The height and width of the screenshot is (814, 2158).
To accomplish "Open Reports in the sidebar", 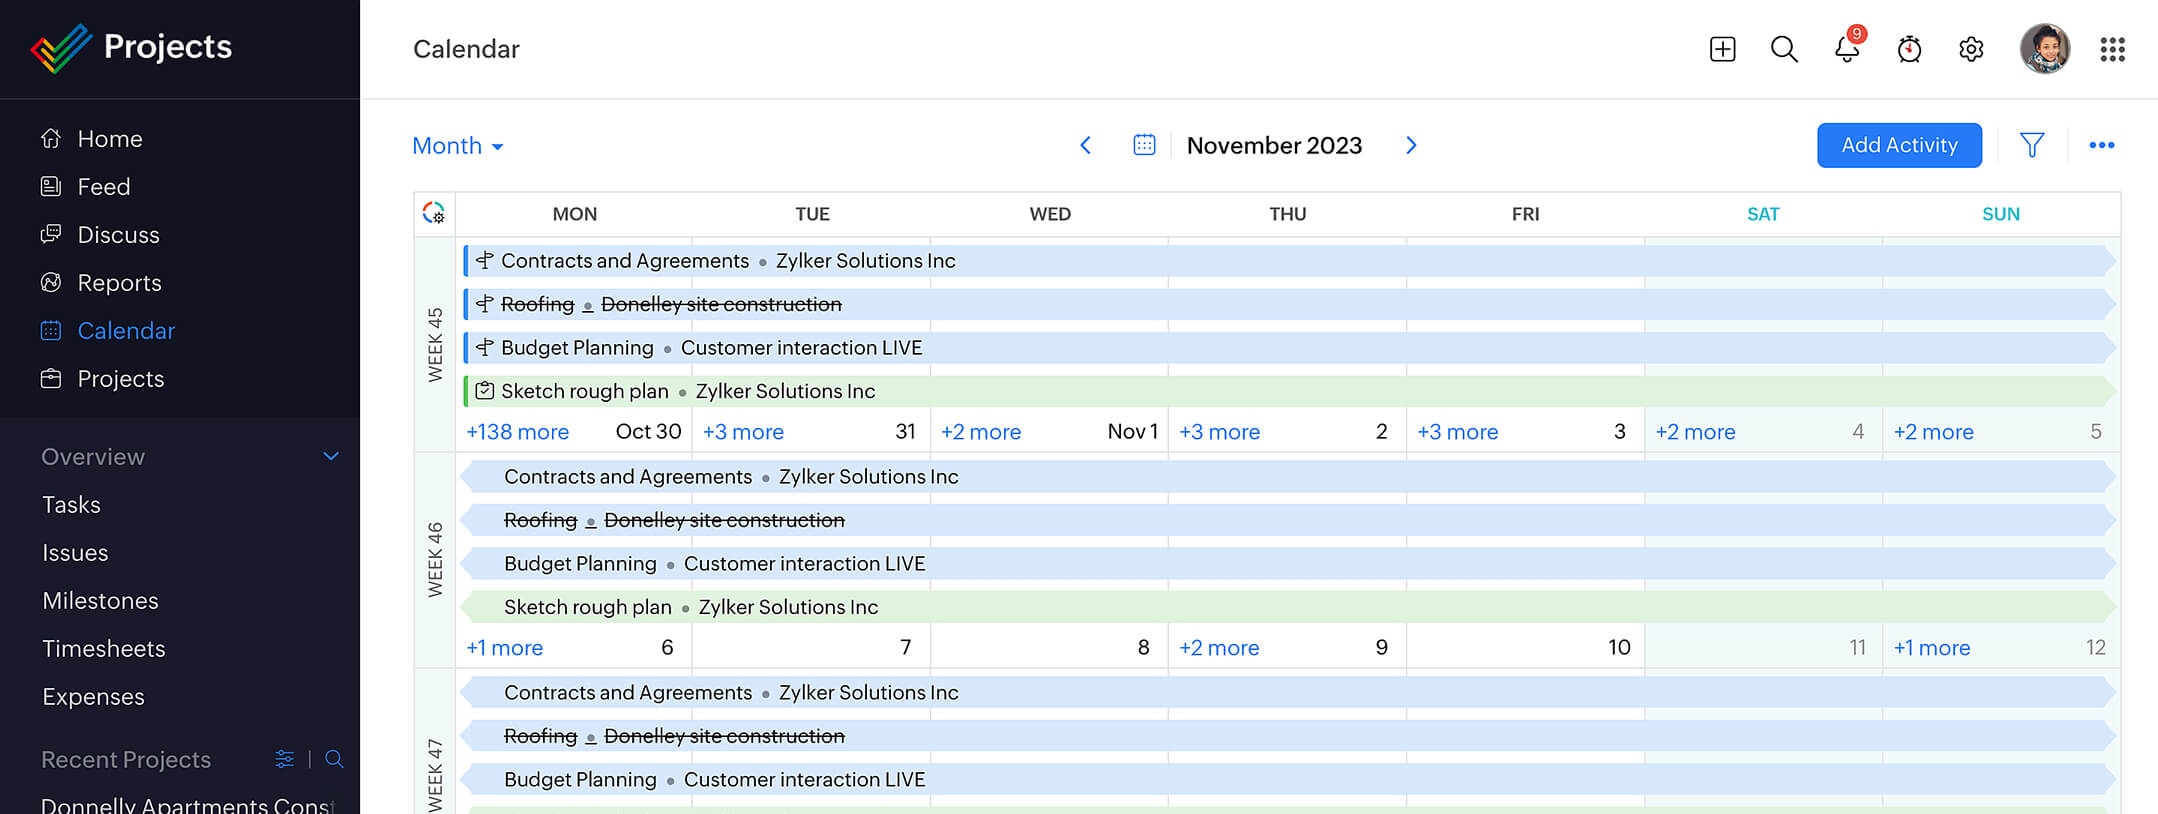I will (x=119, y=283).
